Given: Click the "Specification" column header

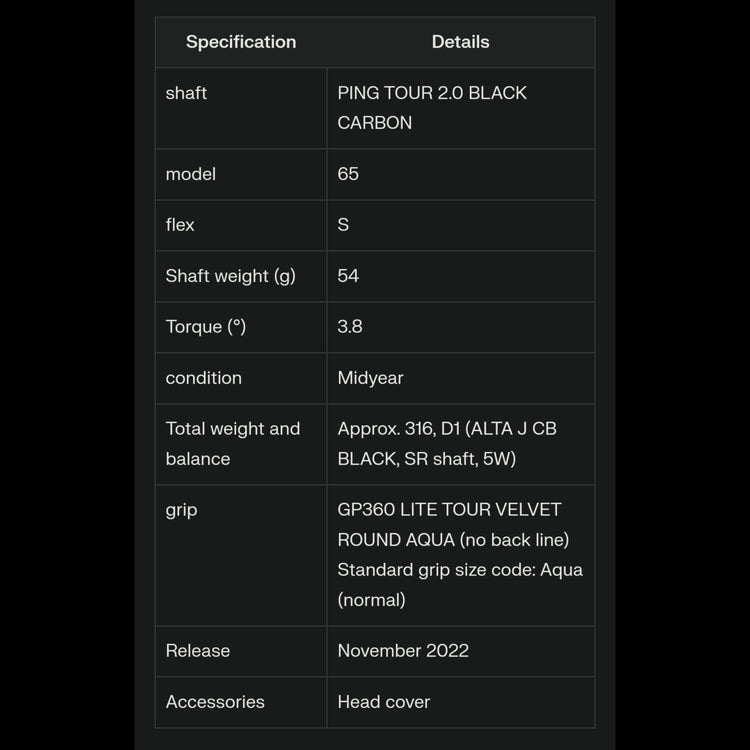Looking at the screenshot, I should 241,42.
